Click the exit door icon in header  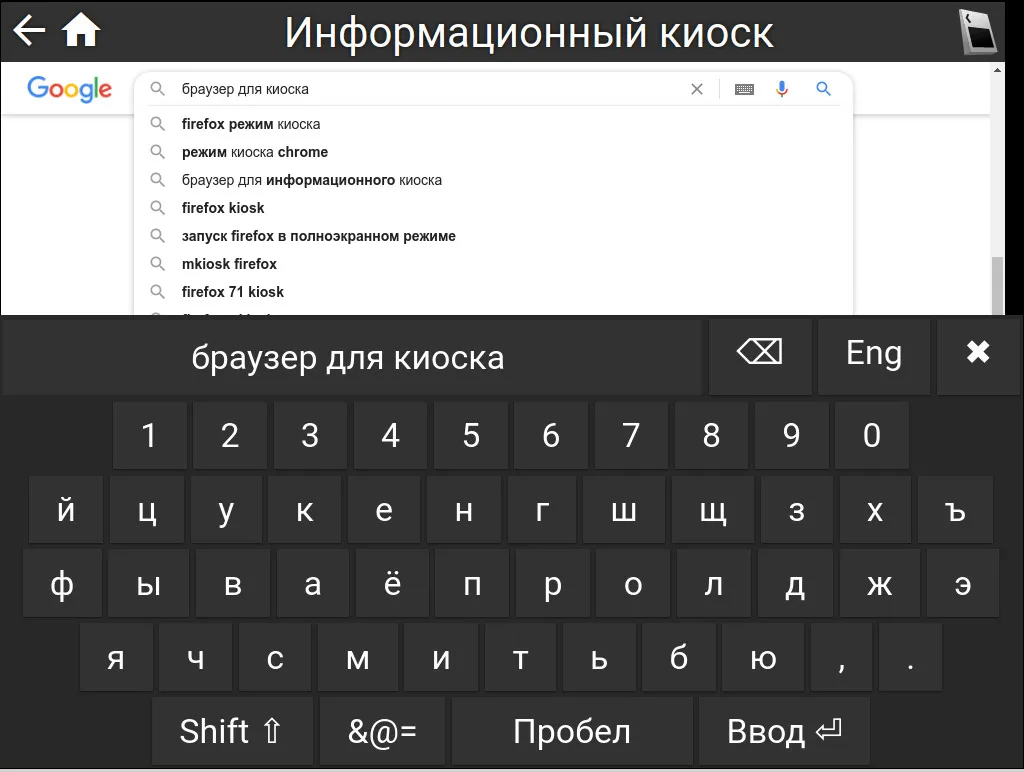click(977, 31)
